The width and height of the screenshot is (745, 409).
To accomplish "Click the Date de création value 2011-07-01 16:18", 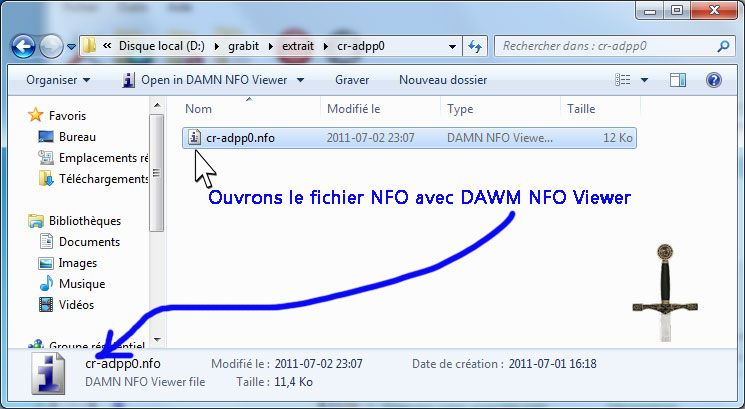I will [x=552, y=364].
